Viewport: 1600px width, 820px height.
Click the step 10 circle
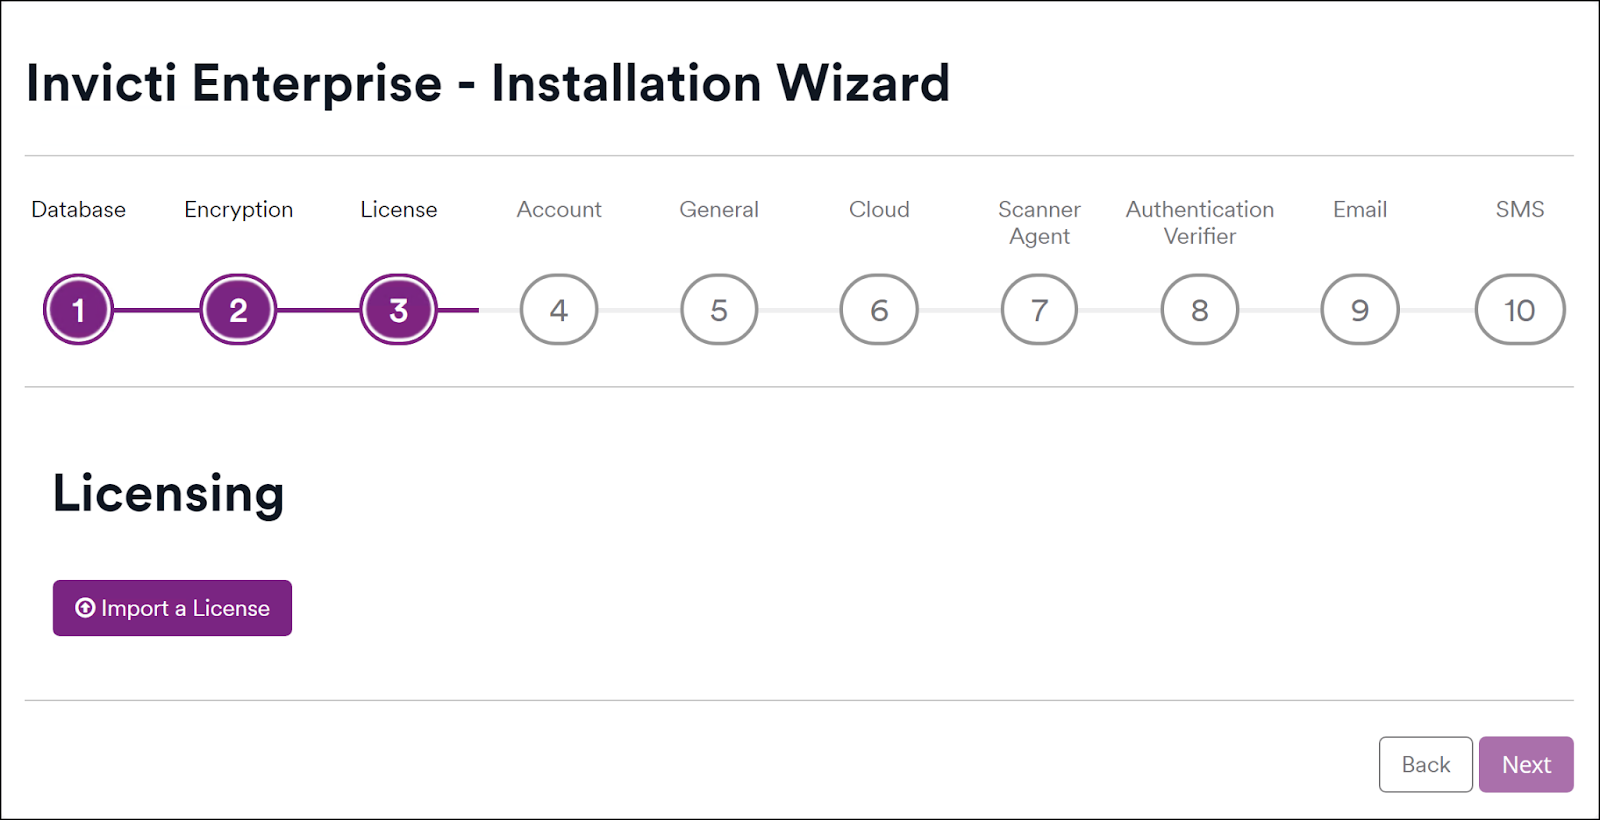tap(1519, 310)
